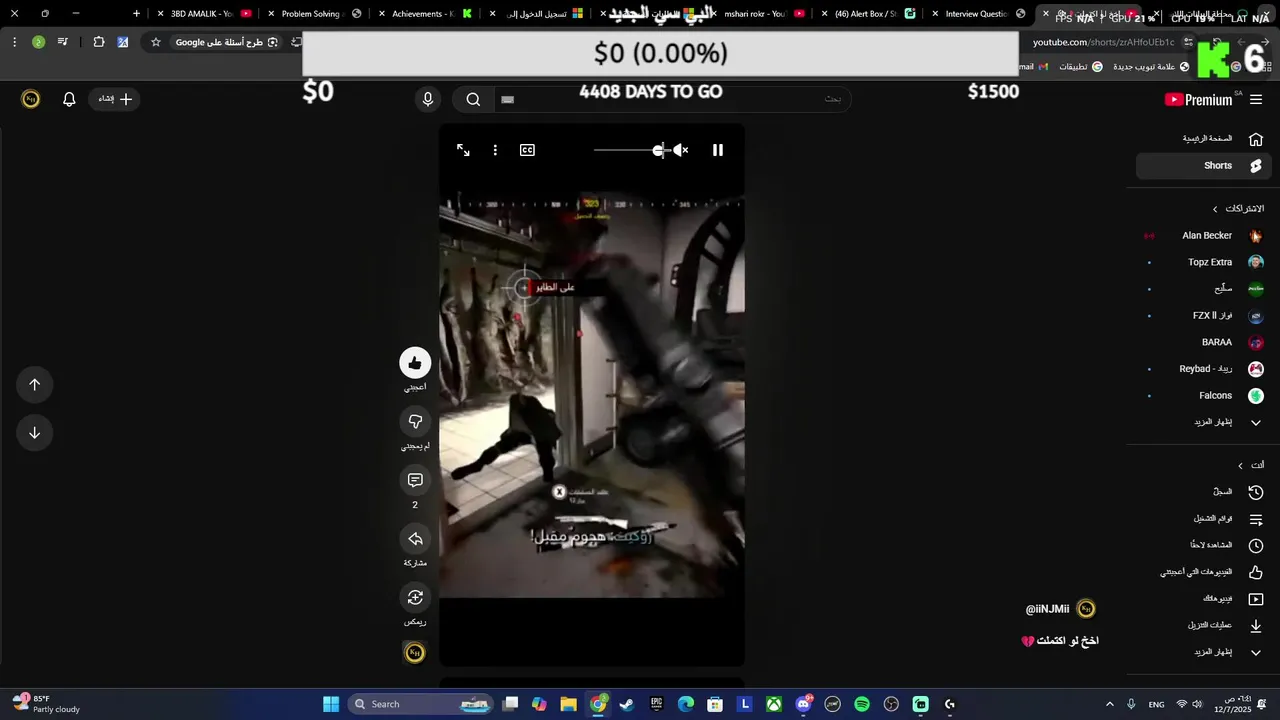1280x720 pixels.
Task: Go to next Short with down arrow
Action: coord(34,433)
